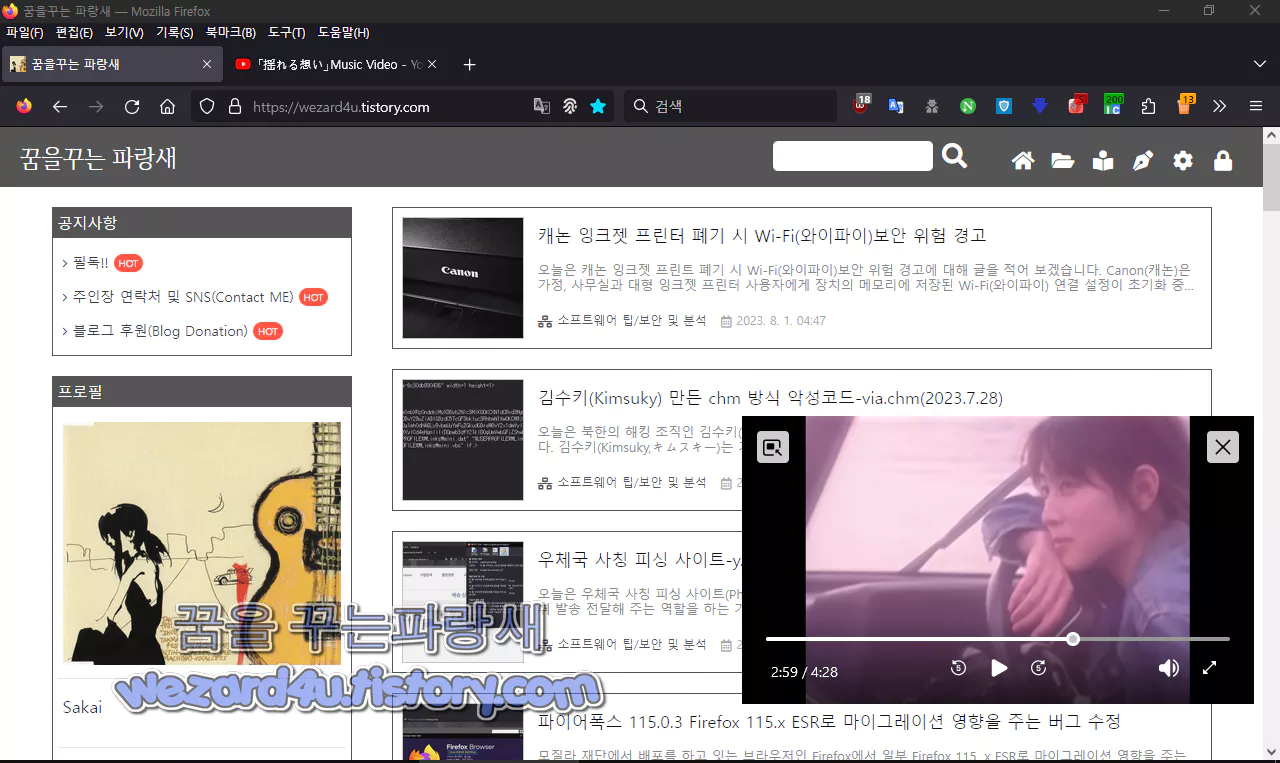Image resolution: width=1280 pixels, height=763 pixels.
Task: Open 블로그 후원(Blog Donation) notice link
Action: [x=160, y=331]
